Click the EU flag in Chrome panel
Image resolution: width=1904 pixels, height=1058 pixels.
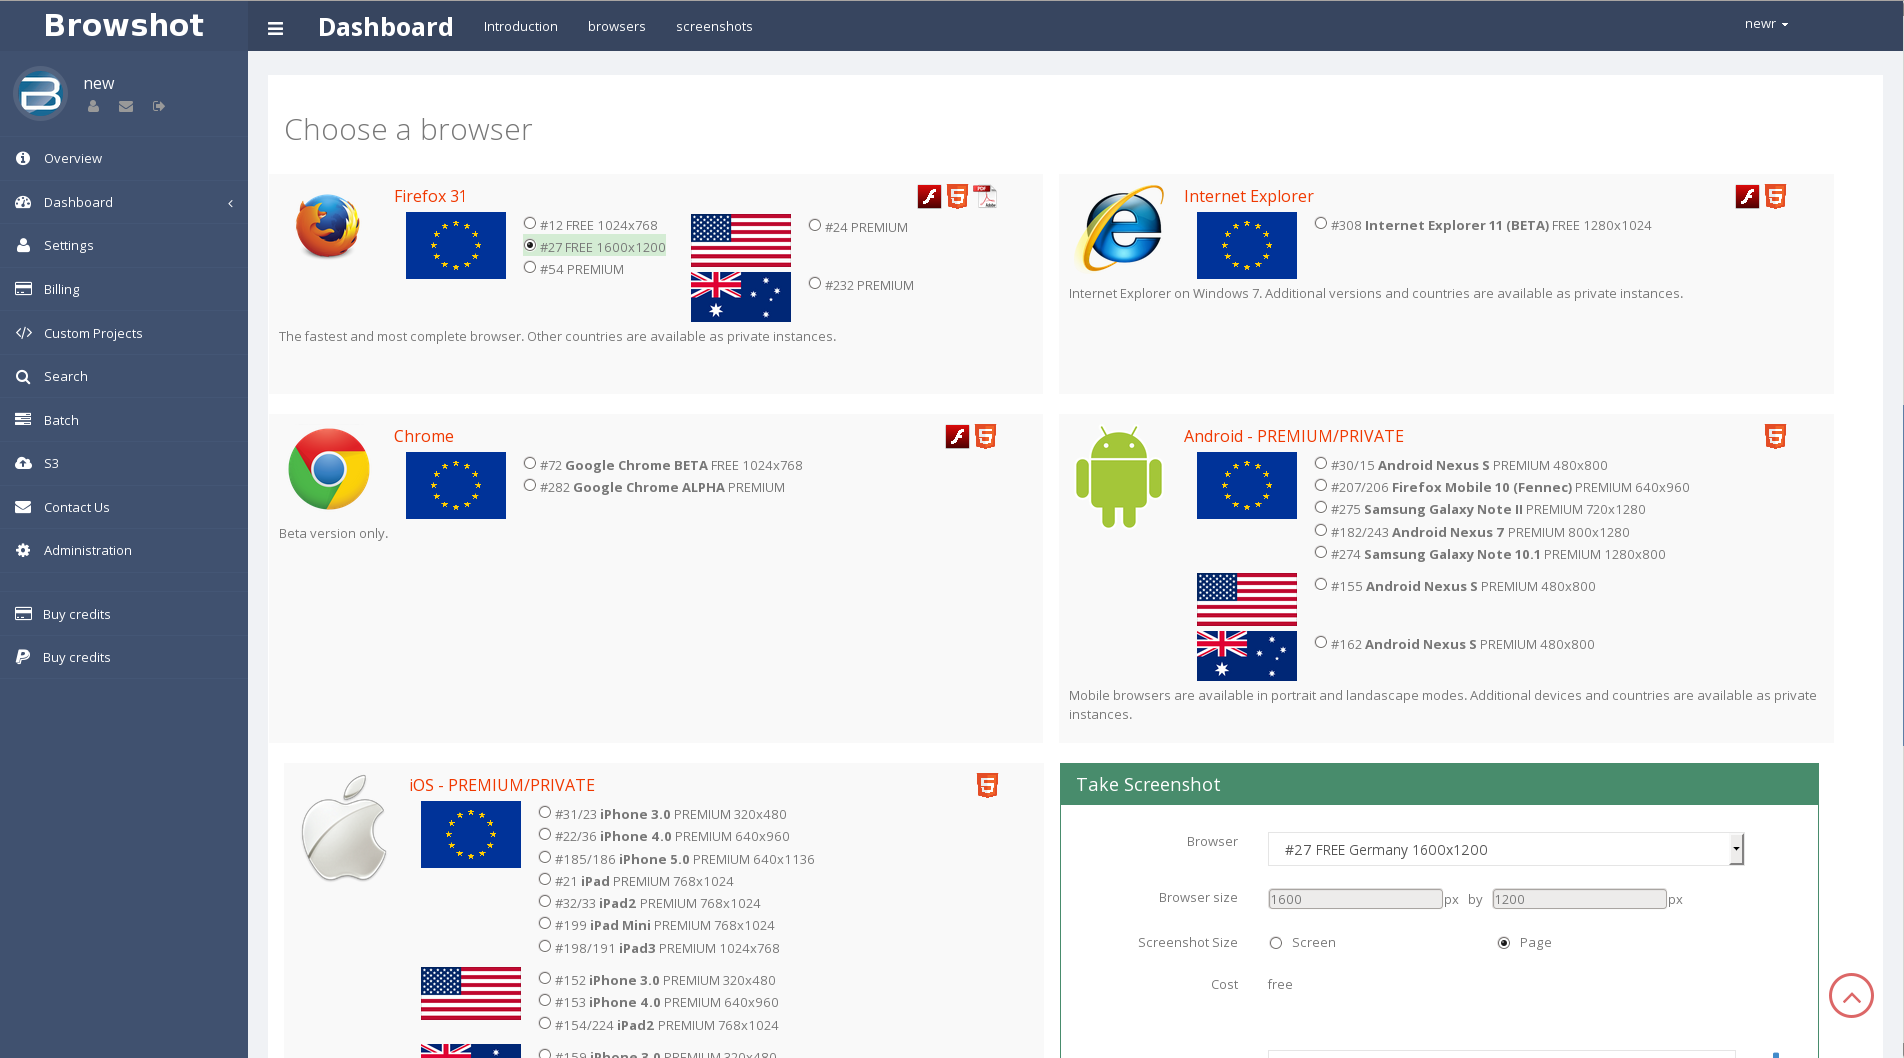456,485
